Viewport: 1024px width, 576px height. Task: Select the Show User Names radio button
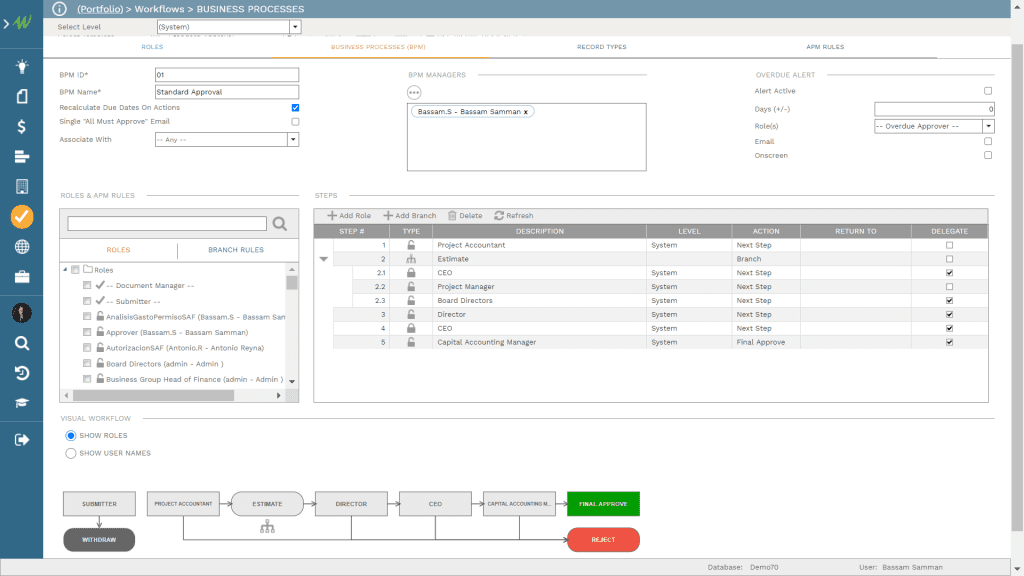click(x=70, y=453)
